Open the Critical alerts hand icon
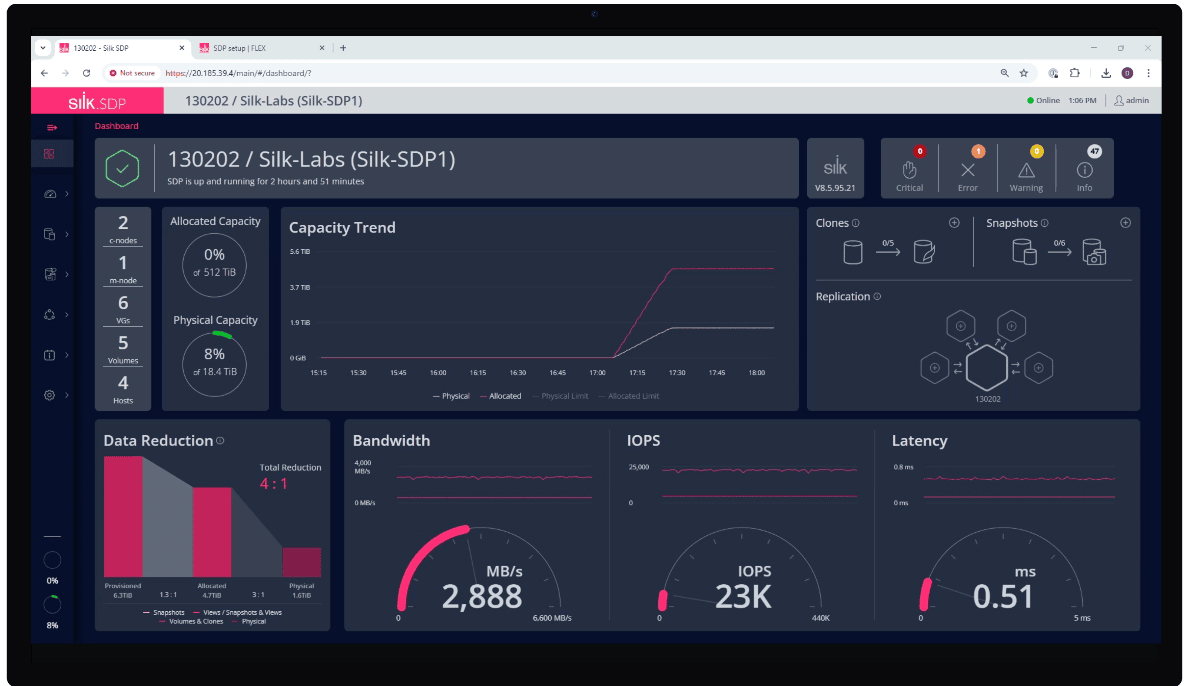Viewport: 1189px width, 686px height. coord(909,170)
